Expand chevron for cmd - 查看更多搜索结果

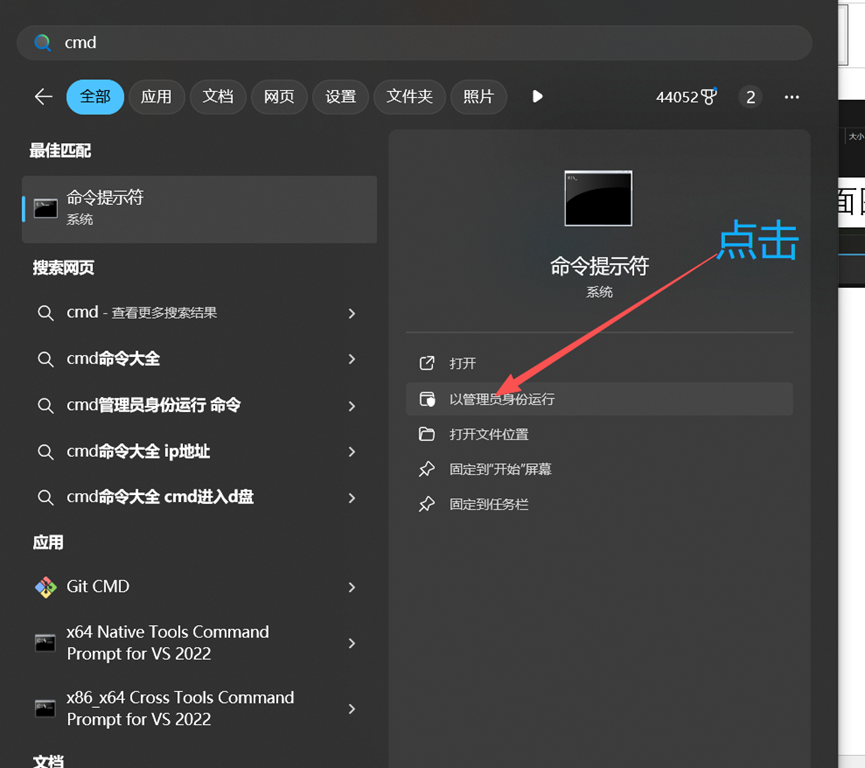point(352,313)
